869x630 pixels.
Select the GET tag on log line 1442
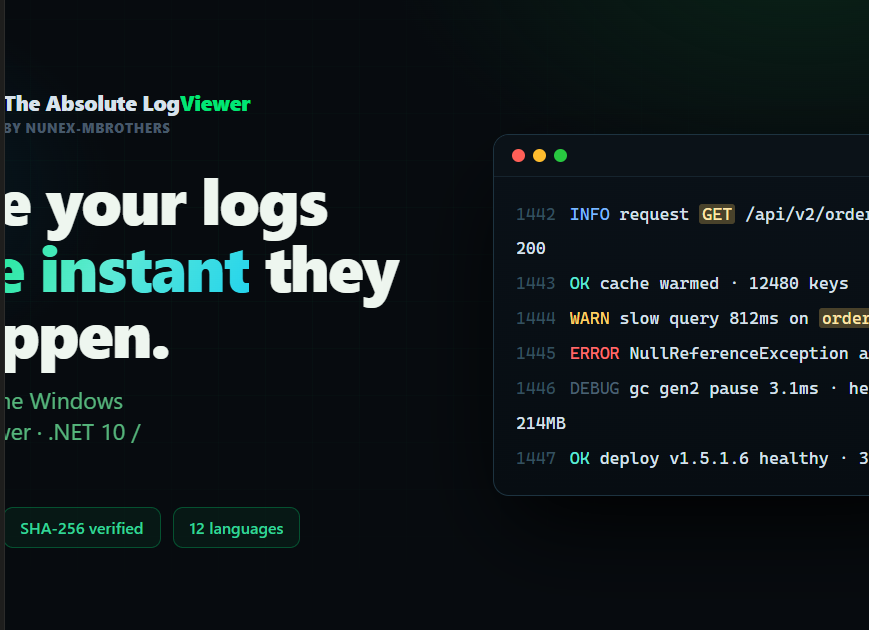pyautogui.click(x=717, y=214)
